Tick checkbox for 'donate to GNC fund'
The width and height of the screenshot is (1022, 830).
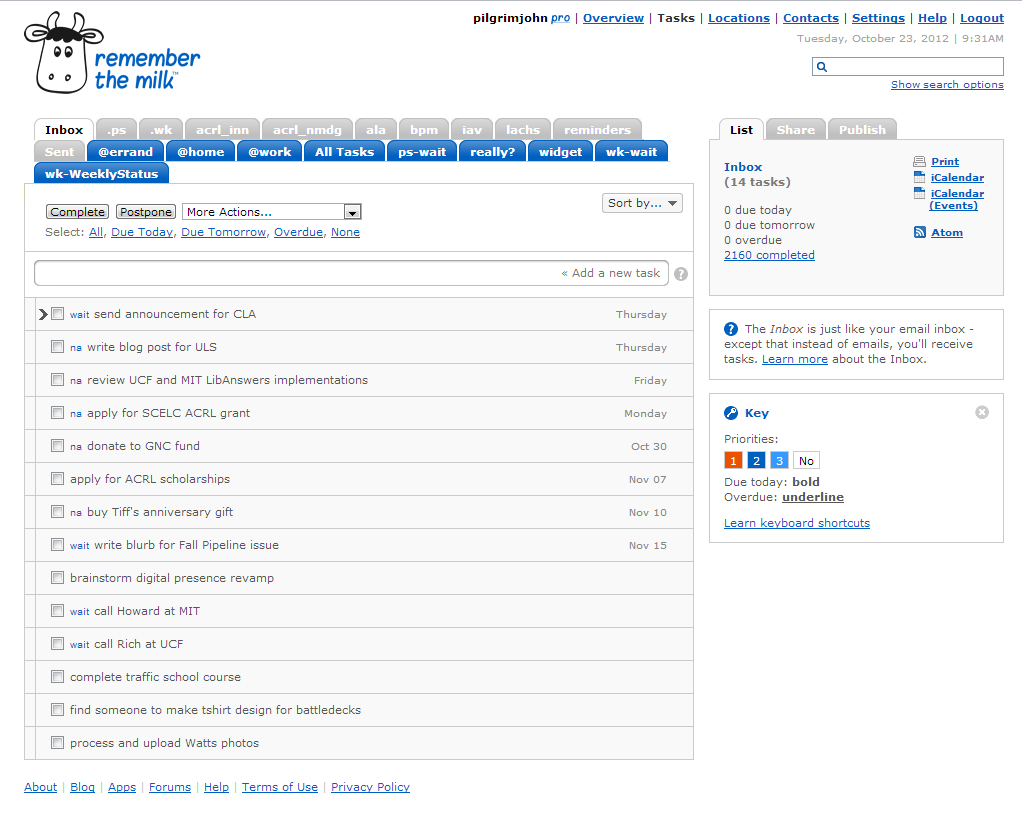click(58, 446)
